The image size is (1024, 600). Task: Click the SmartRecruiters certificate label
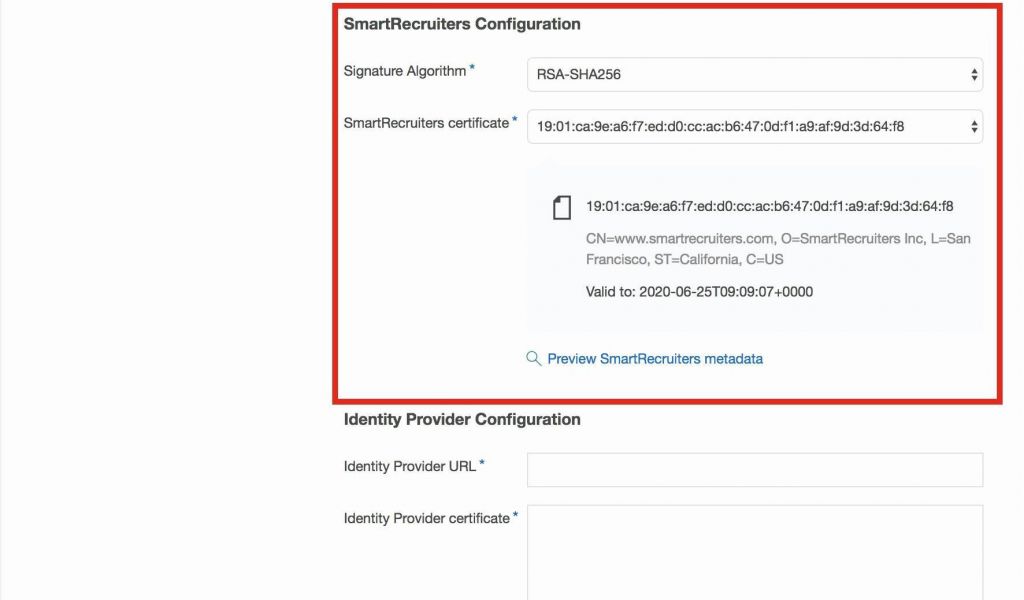tap(426, 123)
